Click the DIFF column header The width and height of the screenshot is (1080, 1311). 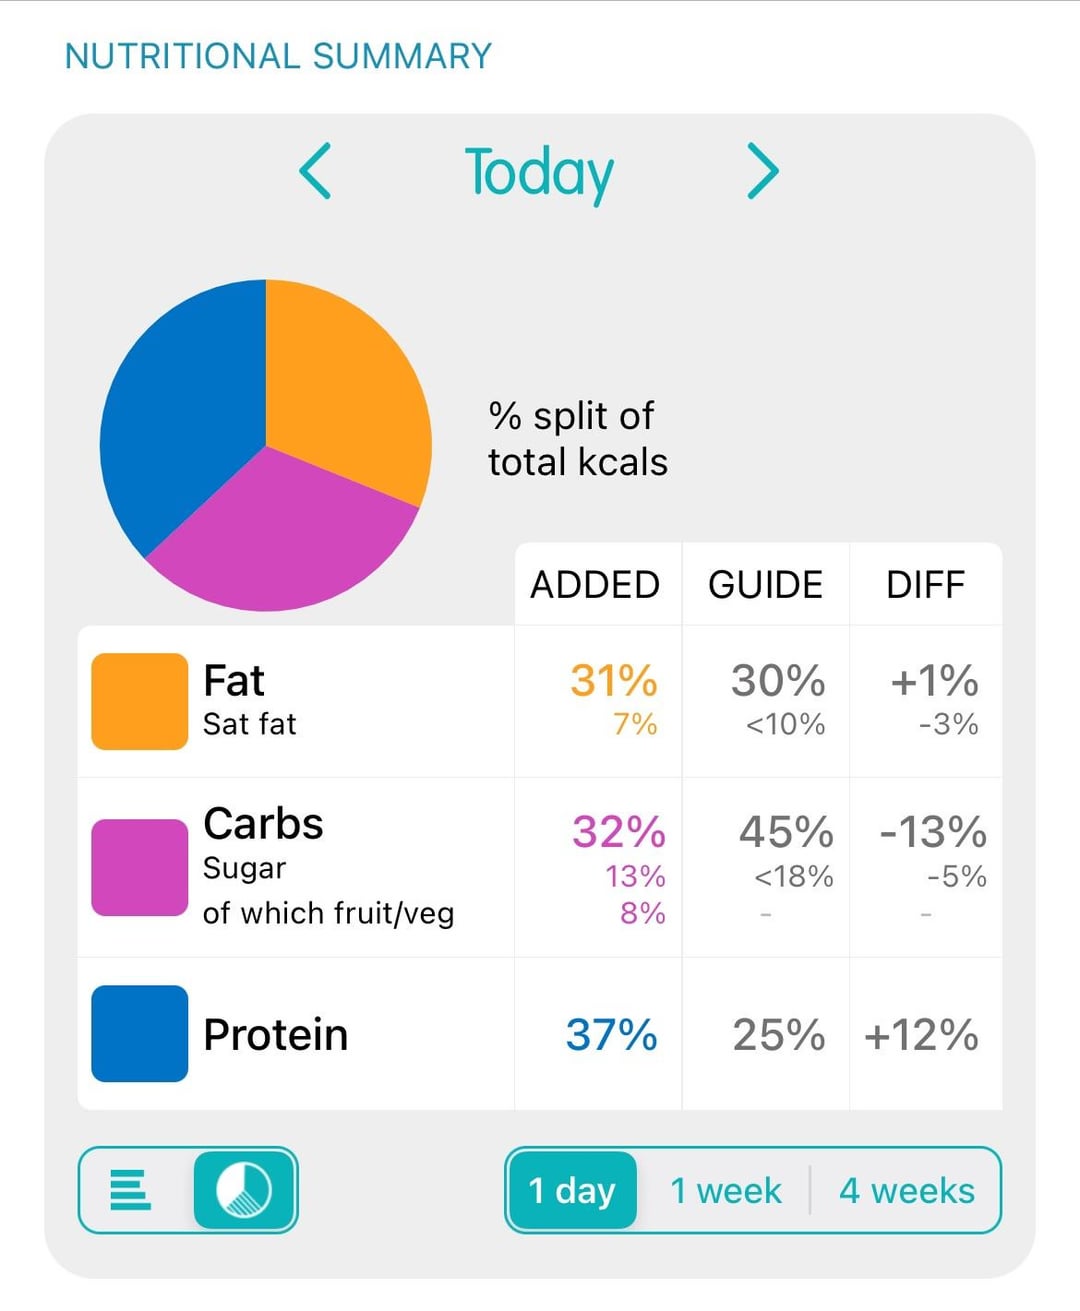[x=925, y=585]
